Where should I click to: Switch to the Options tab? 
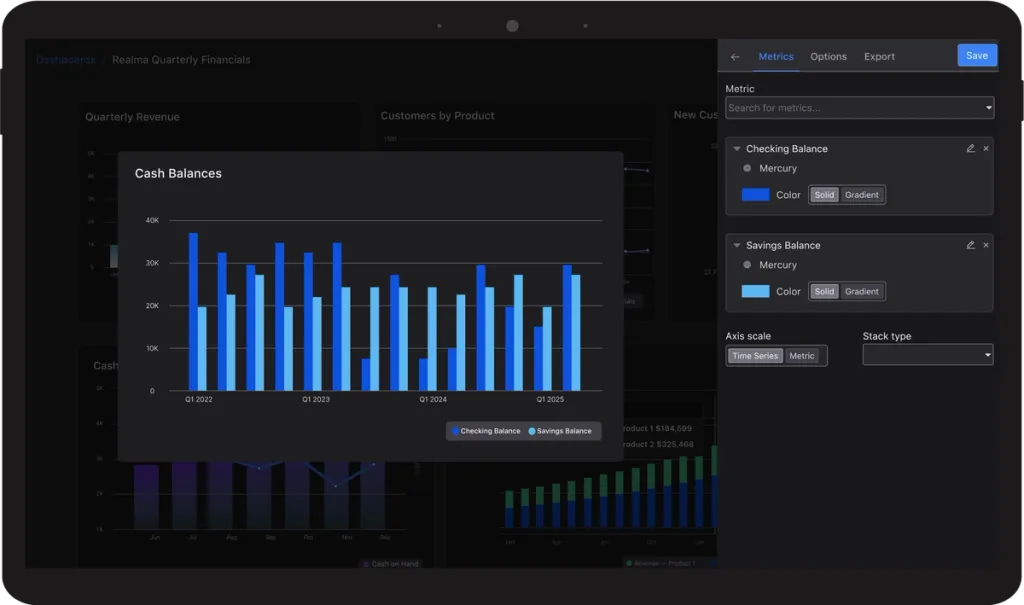pos(828,57)
